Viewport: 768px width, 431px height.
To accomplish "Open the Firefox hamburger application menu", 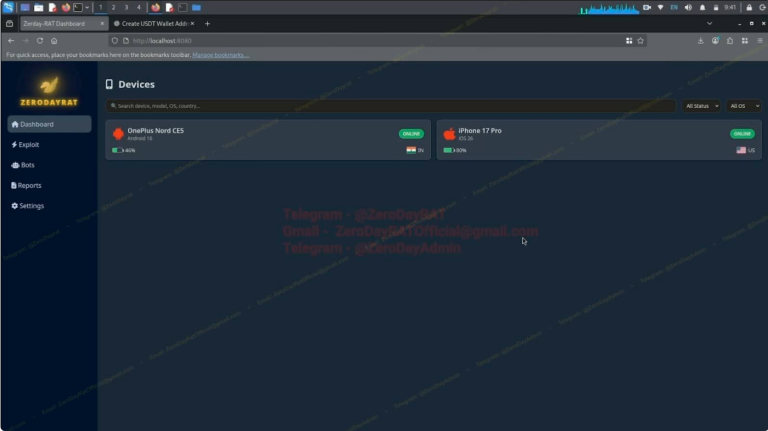I will coord(760,41).
